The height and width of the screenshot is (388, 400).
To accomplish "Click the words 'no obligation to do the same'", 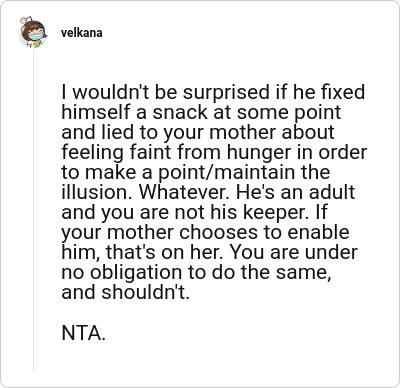I will (196, 273).
